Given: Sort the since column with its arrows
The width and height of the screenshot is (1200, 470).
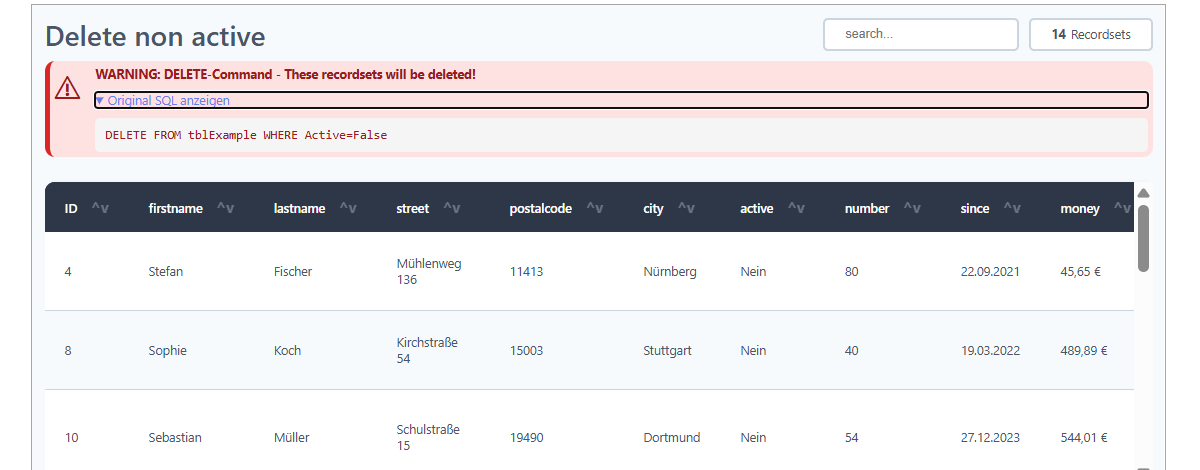Looking at the screenshot, I should click(1012, 208).
